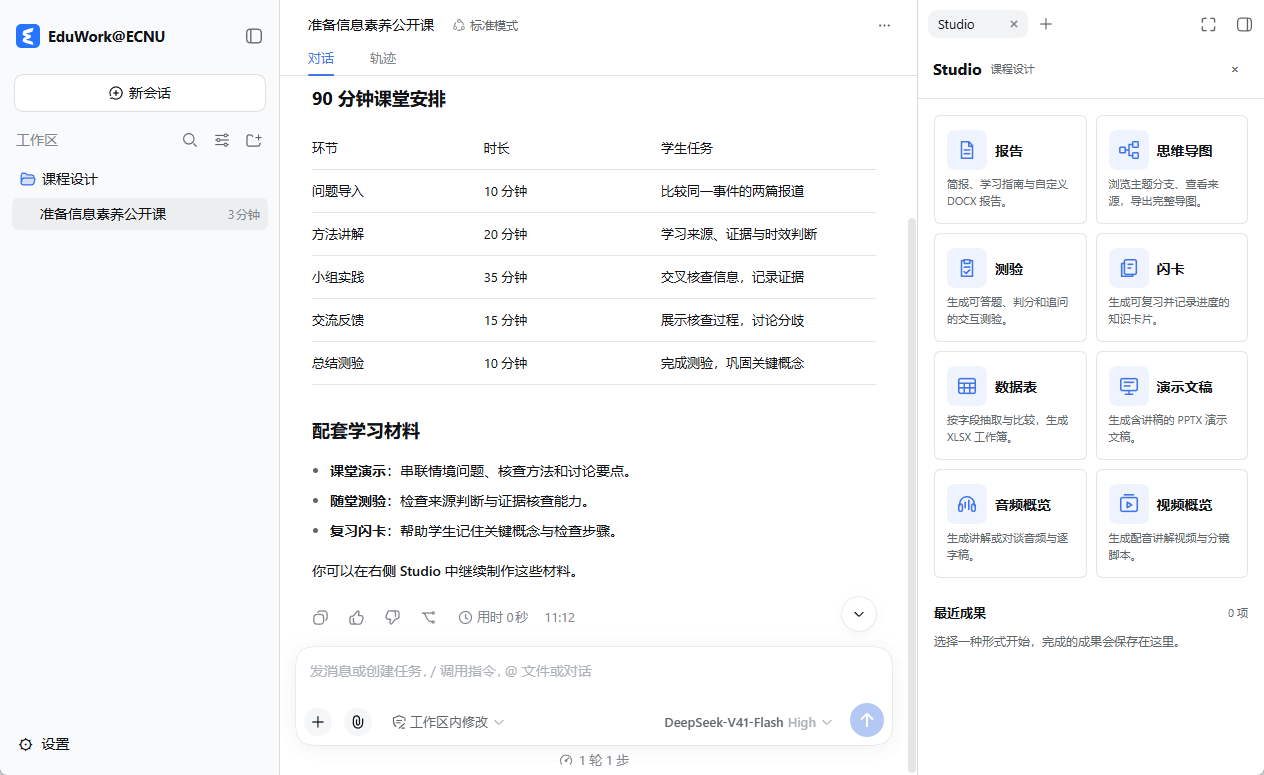
Task: Open the 数据表 data table card
Action: [1010, 405]
